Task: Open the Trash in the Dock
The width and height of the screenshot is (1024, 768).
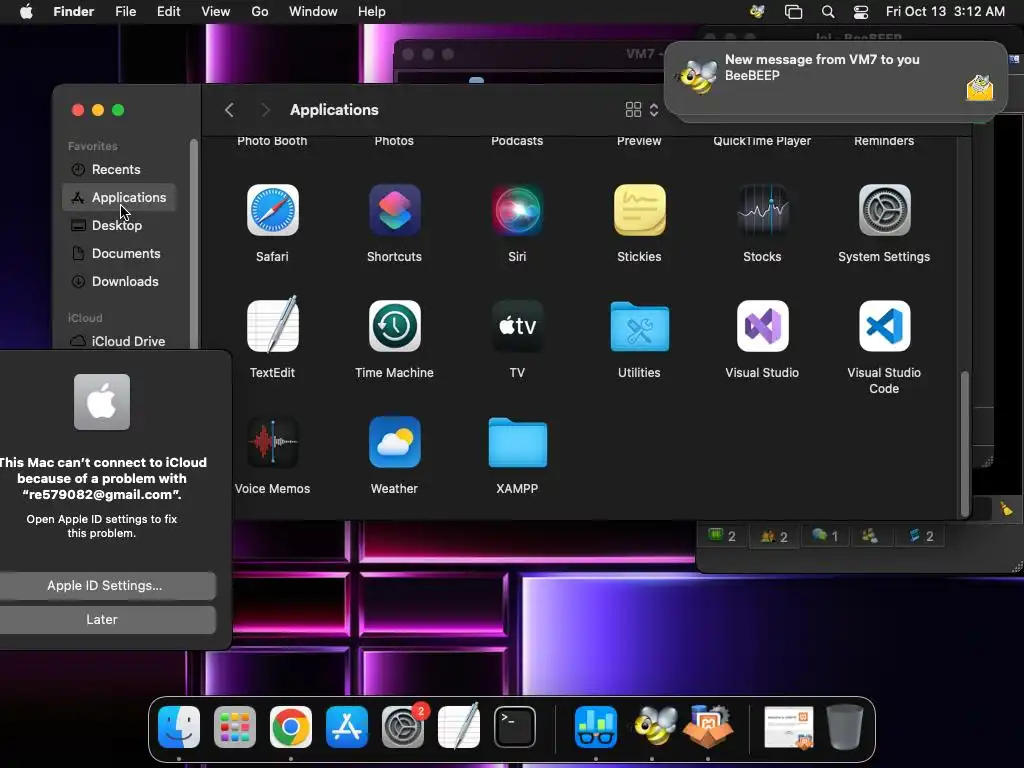Action: pyautogui.click(x=844, y=727)
